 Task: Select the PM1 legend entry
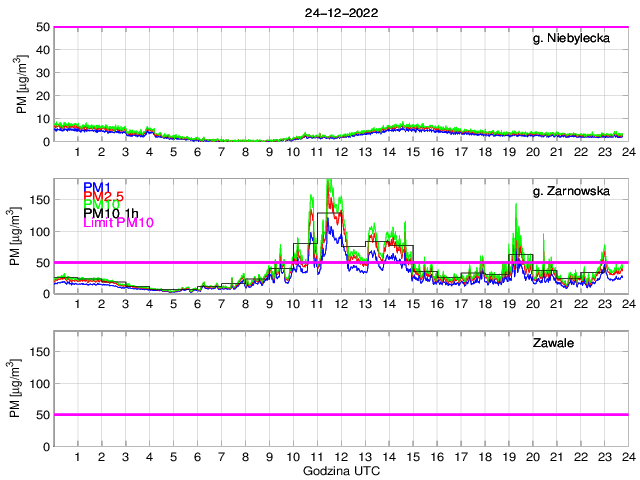point(97,187)
